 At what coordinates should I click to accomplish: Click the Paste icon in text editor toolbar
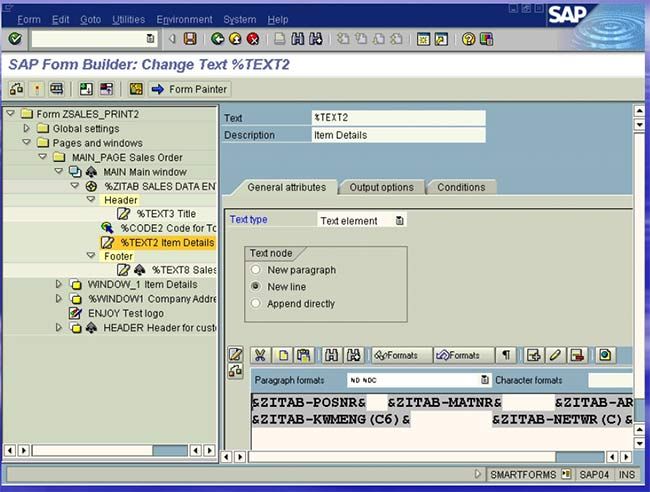point(304,355)
